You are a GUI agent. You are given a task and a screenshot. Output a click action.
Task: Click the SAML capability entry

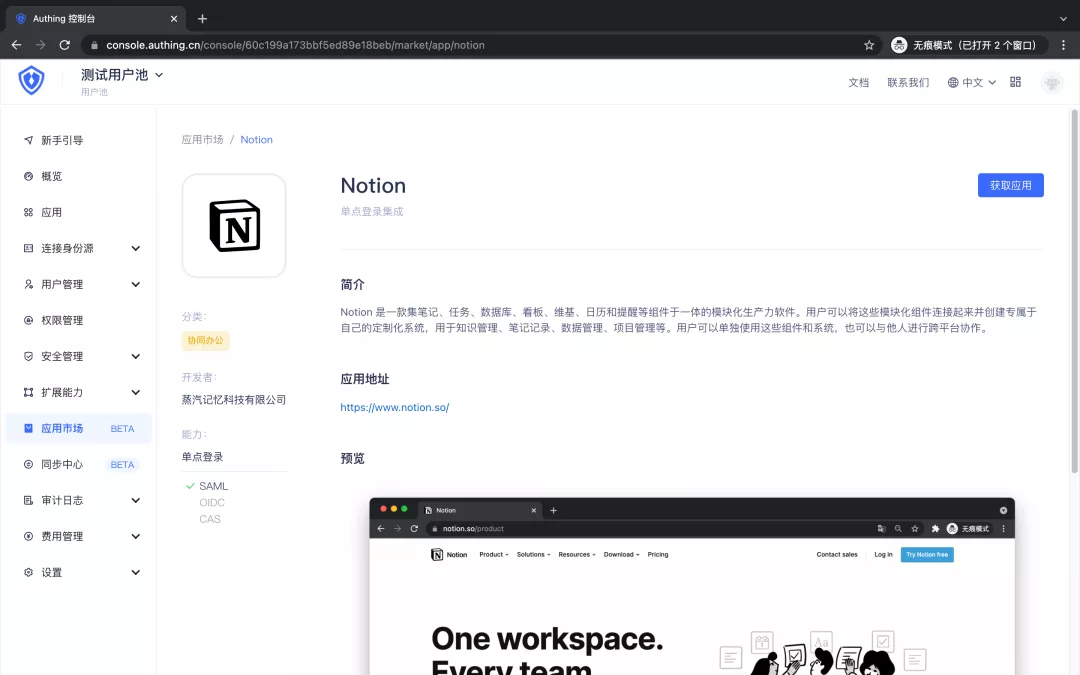pyautogui.click(x=214, y=486)
